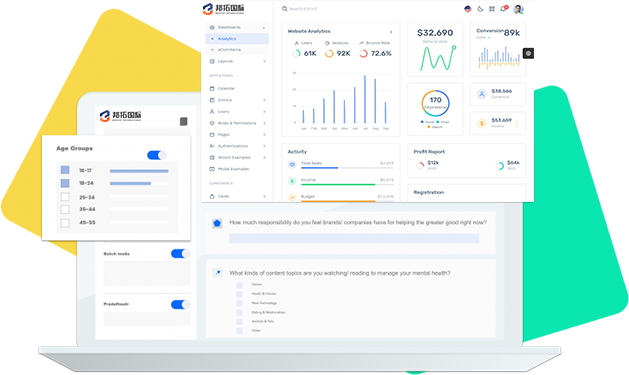Expand the Layouts sidebar submenu

coord(237,61)
